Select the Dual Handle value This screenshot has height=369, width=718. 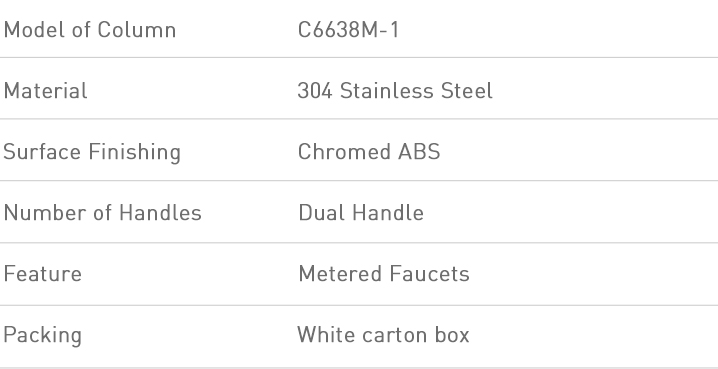click(361, 213)
